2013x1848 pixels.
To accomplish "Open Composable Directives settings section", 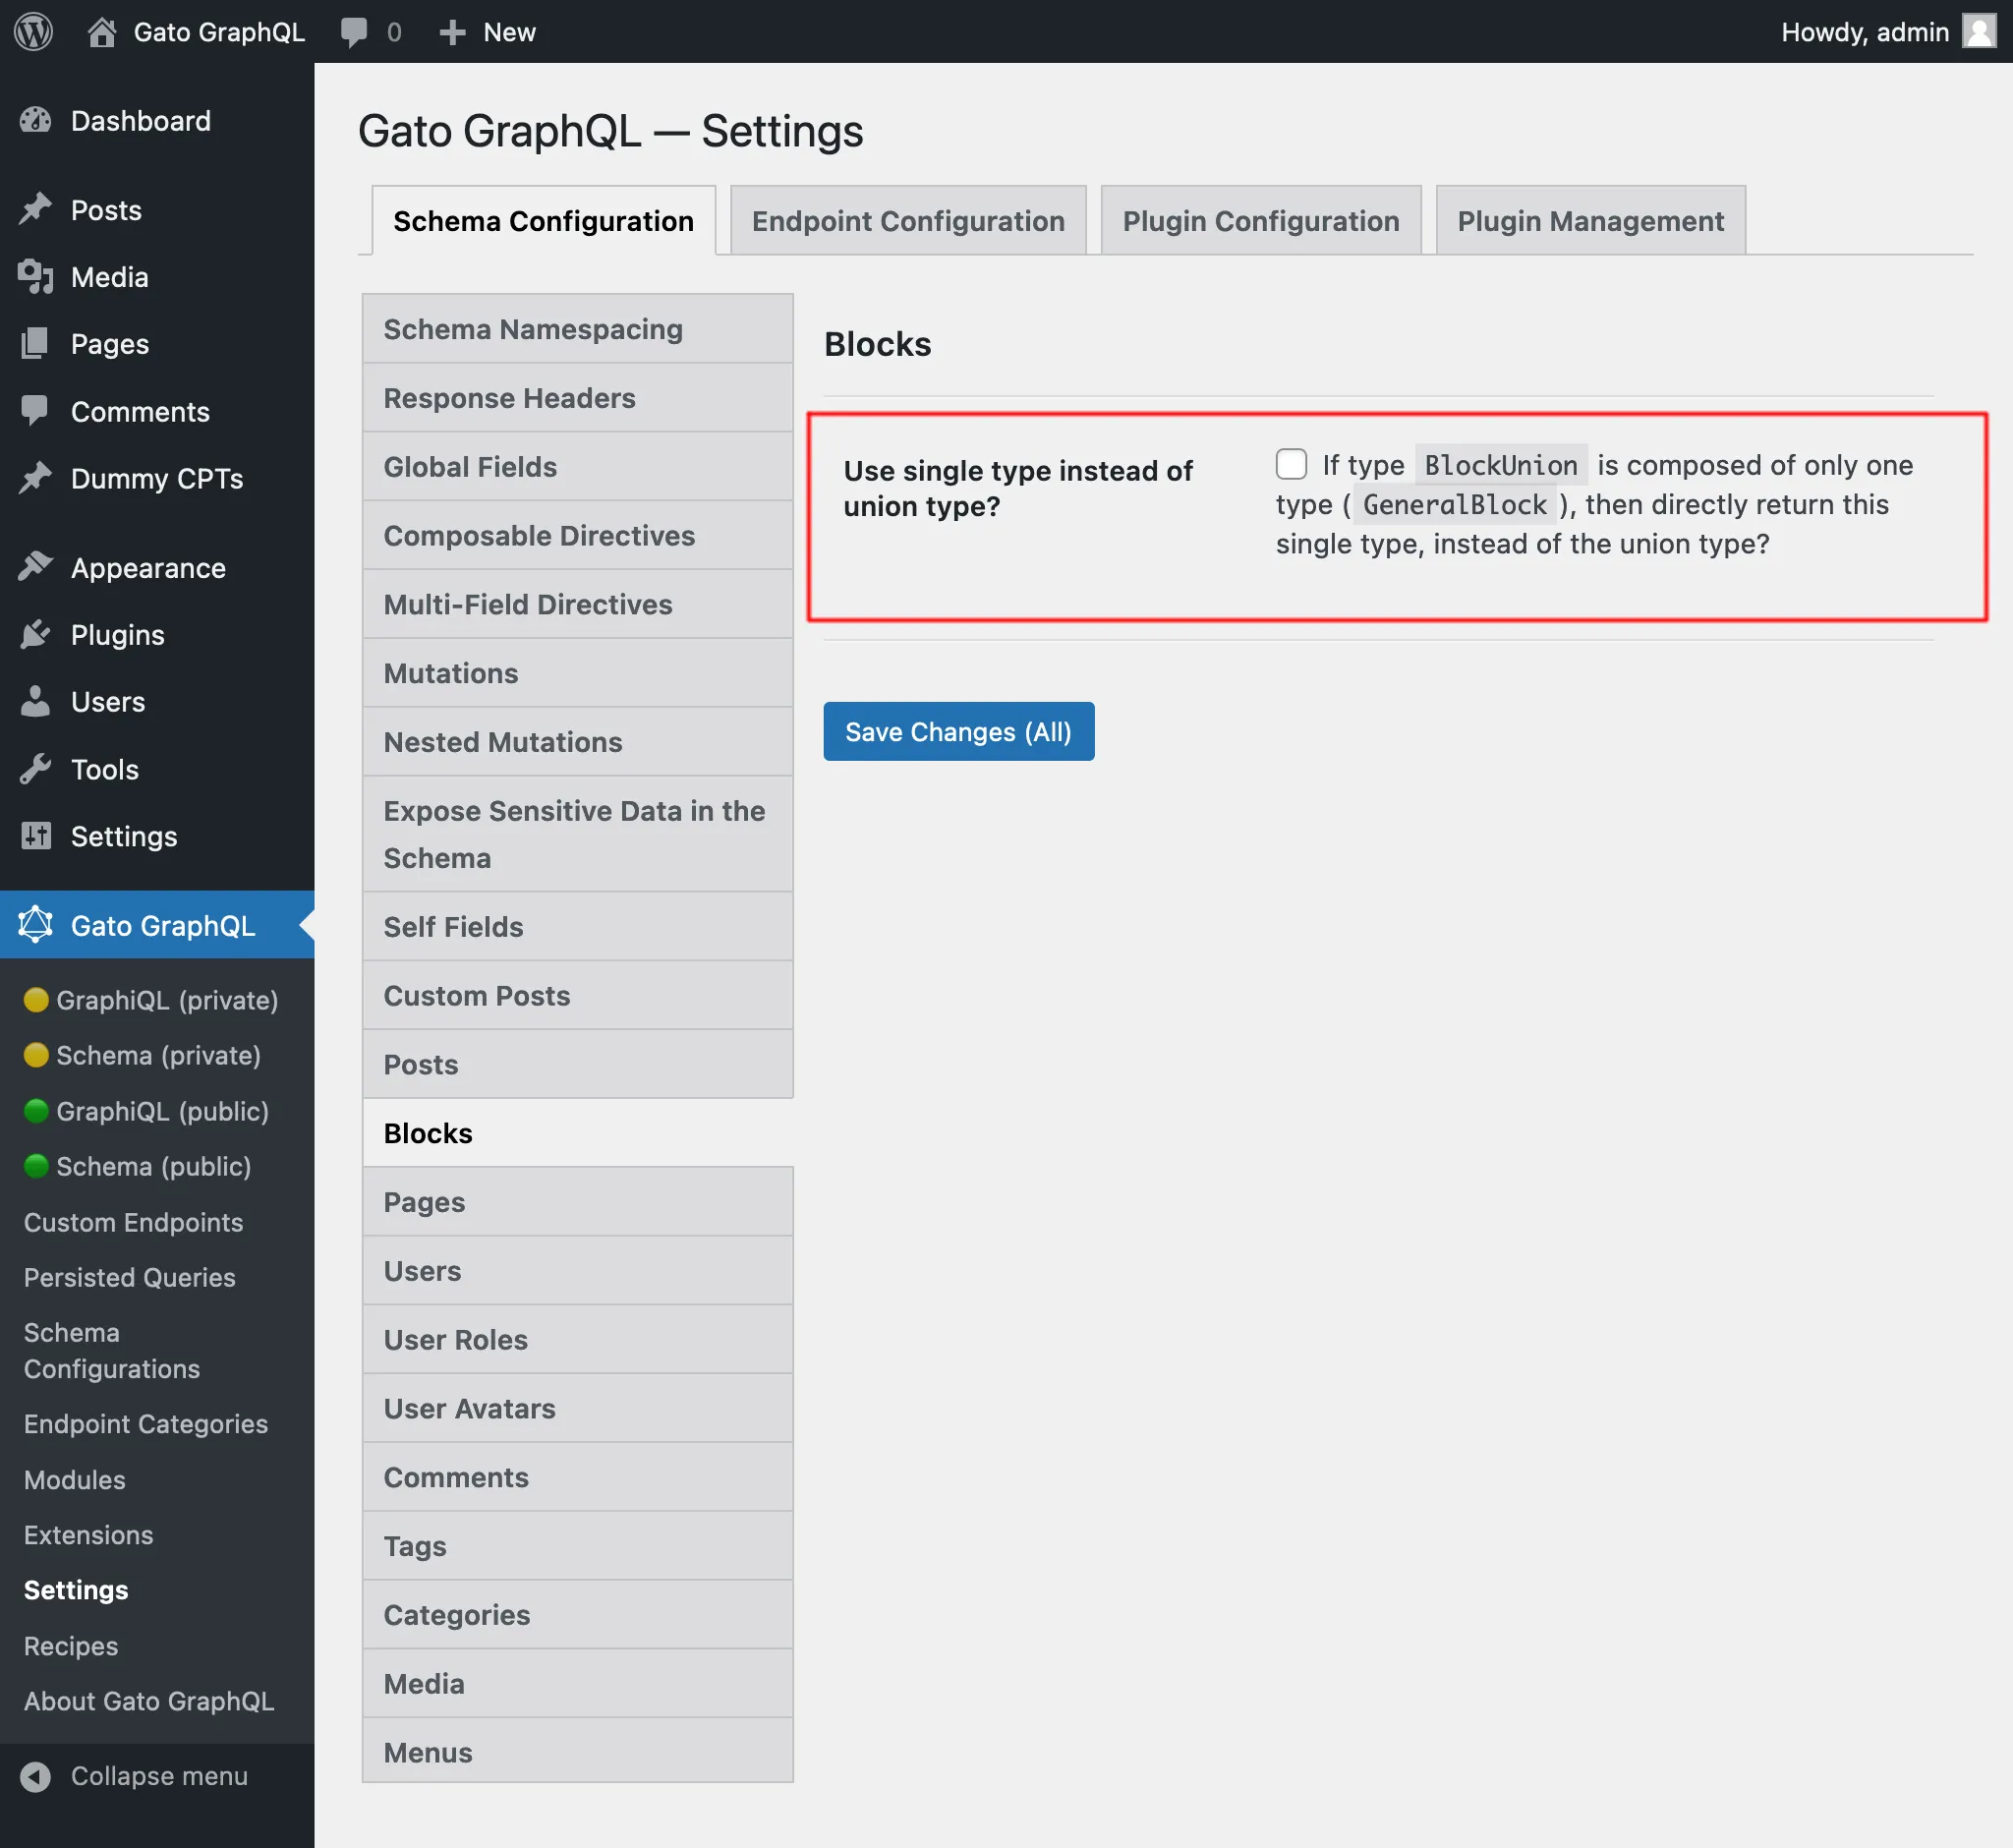I will click(x=578, y=536).
